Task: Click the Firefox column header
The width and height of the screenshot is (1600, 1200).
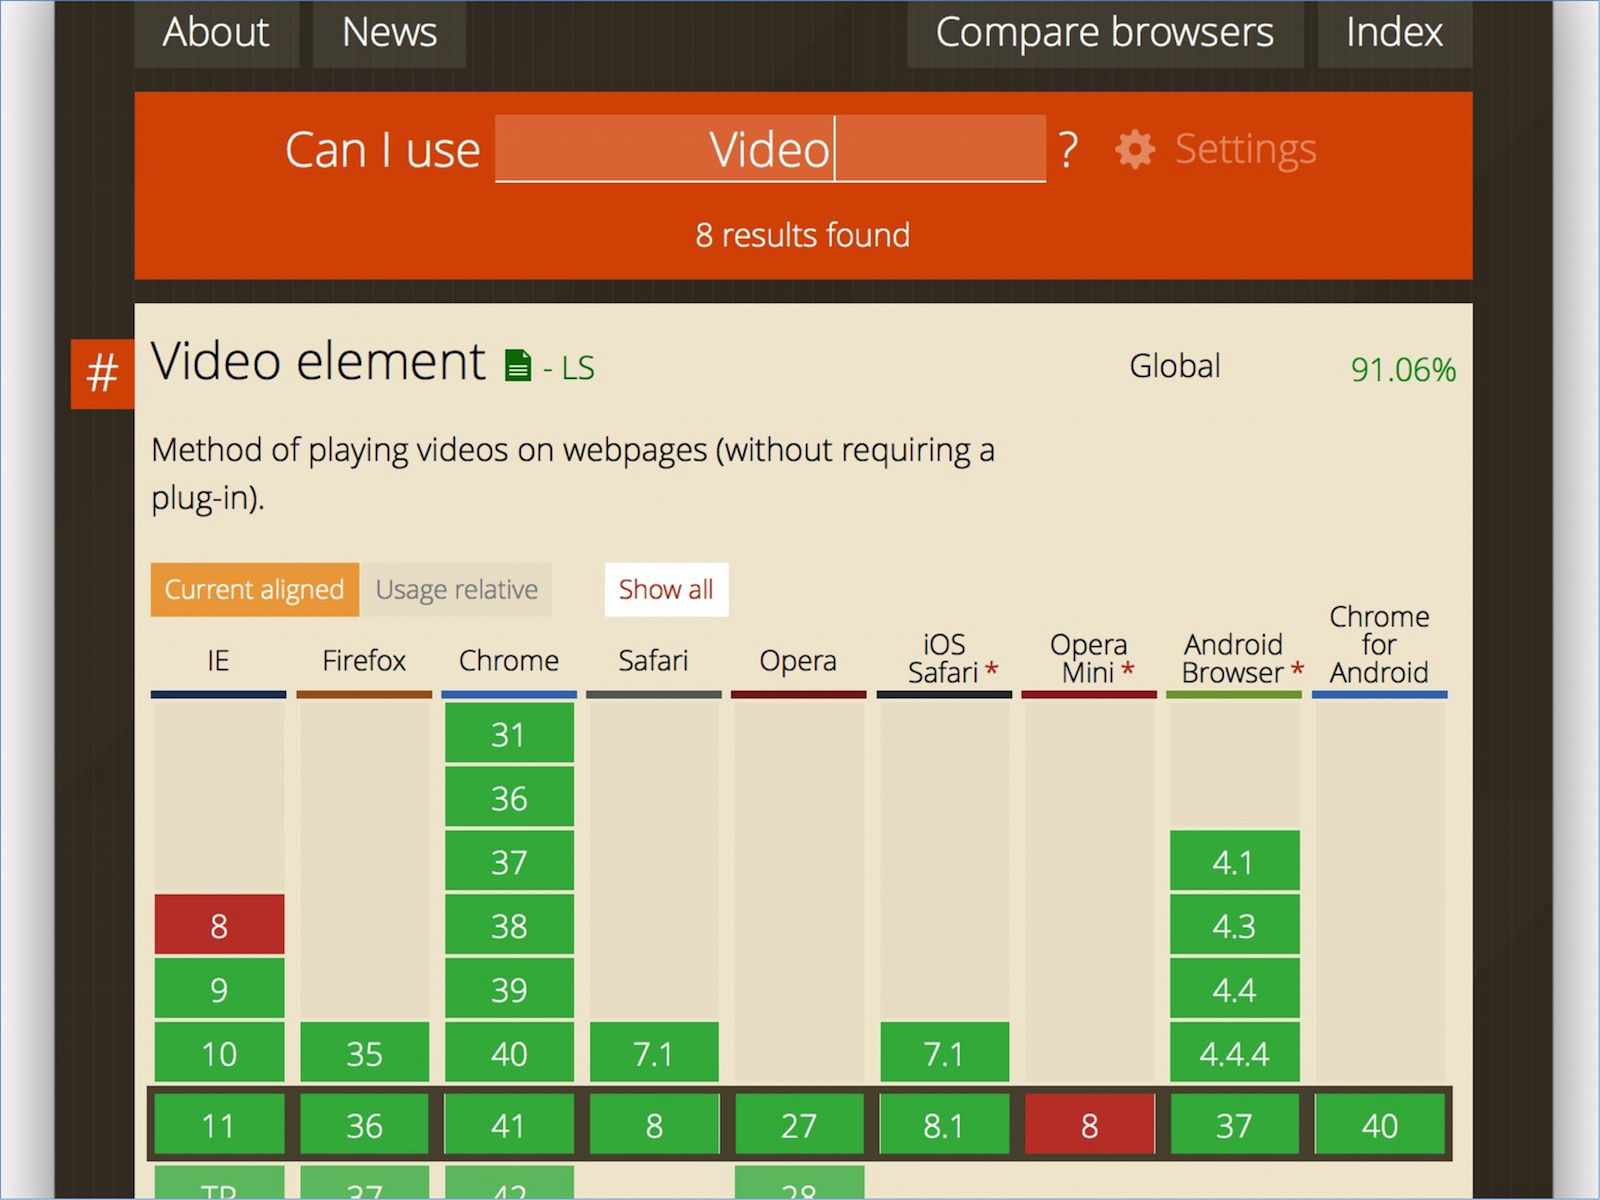Action: pos(364,661)
